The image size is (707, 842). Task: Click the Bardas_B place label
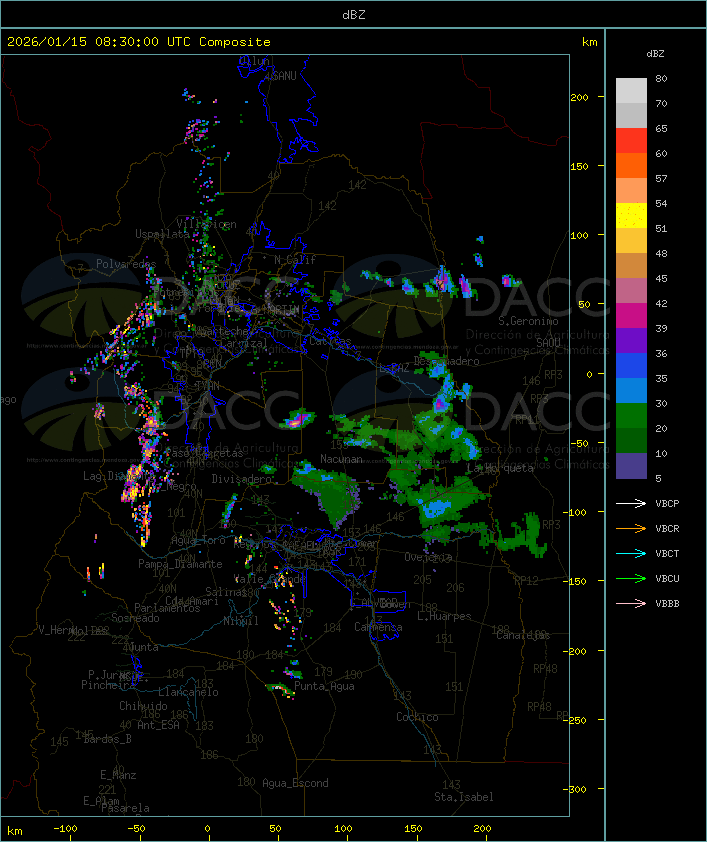pyautogui.click(x=107, y=739)
